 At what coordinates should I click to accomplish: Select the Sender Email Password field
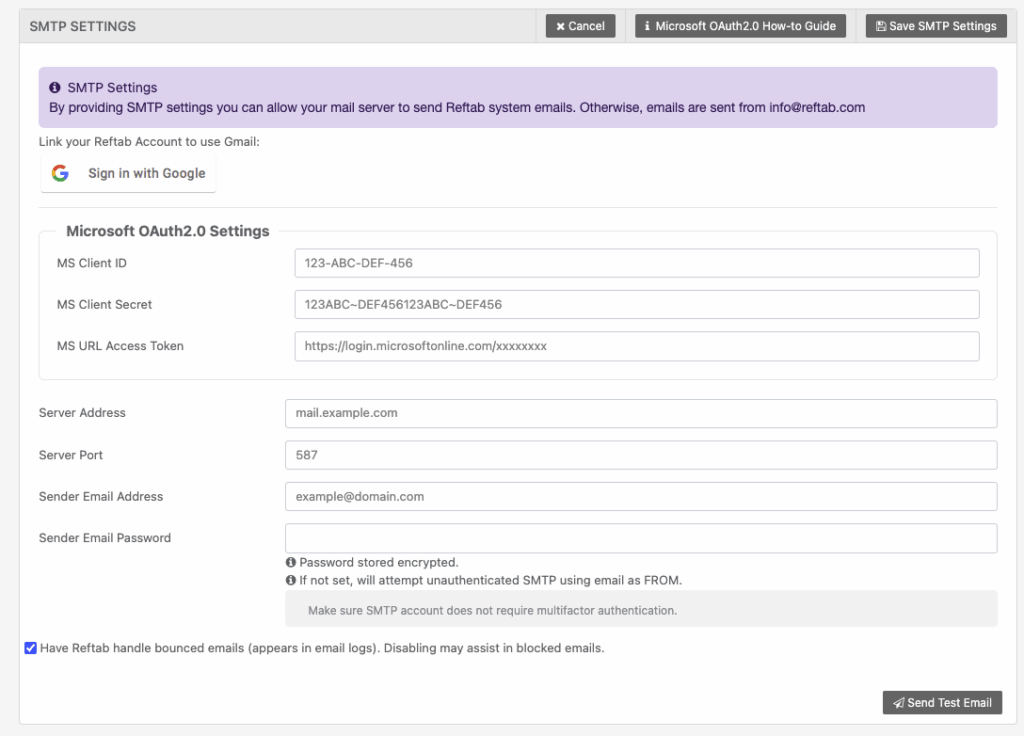[x=640, y=537]
